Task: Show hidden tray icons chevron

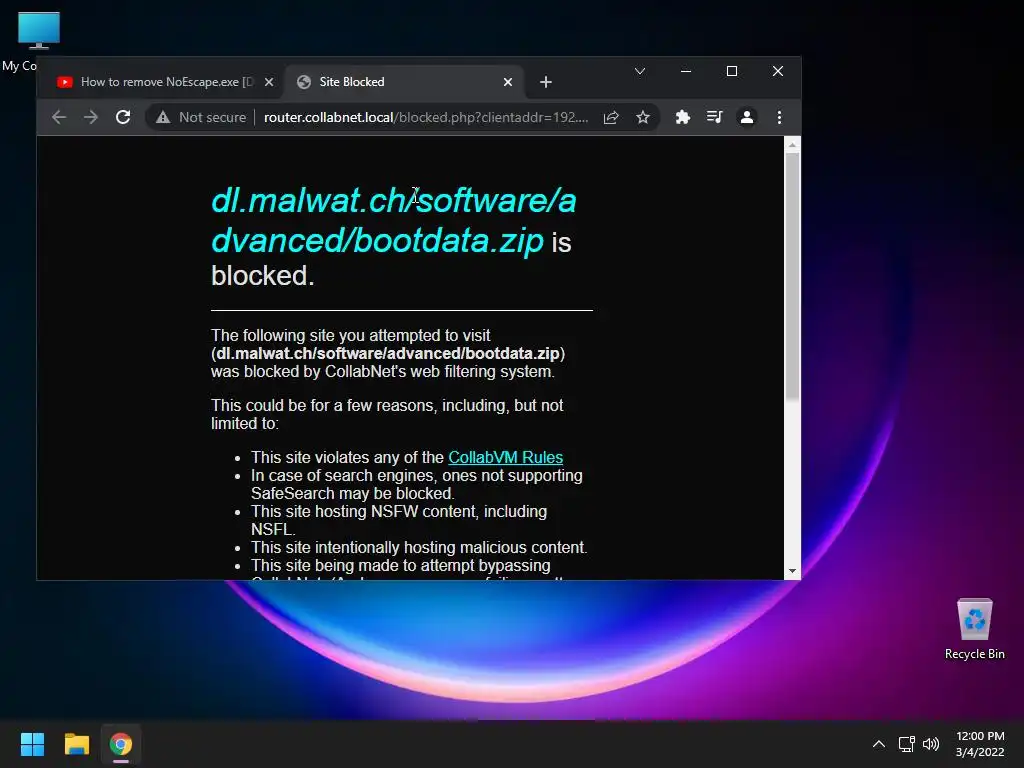Action: [x=879, y=744]
